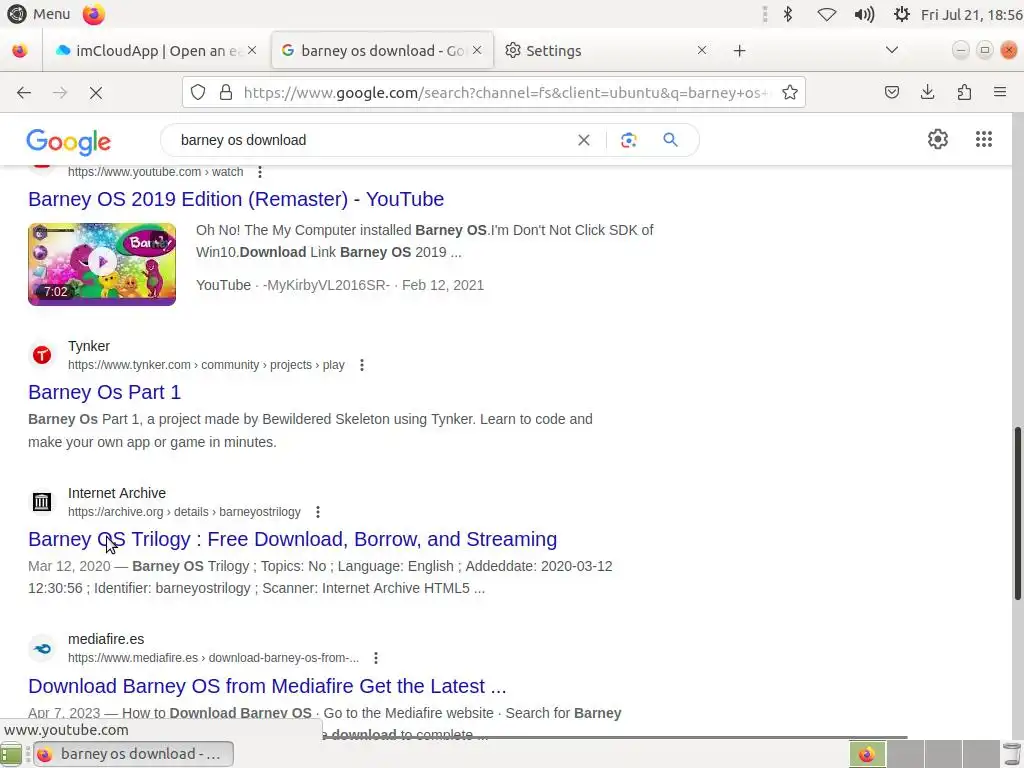
Task: Click the Tynker site name text
Action: [89, 346]
